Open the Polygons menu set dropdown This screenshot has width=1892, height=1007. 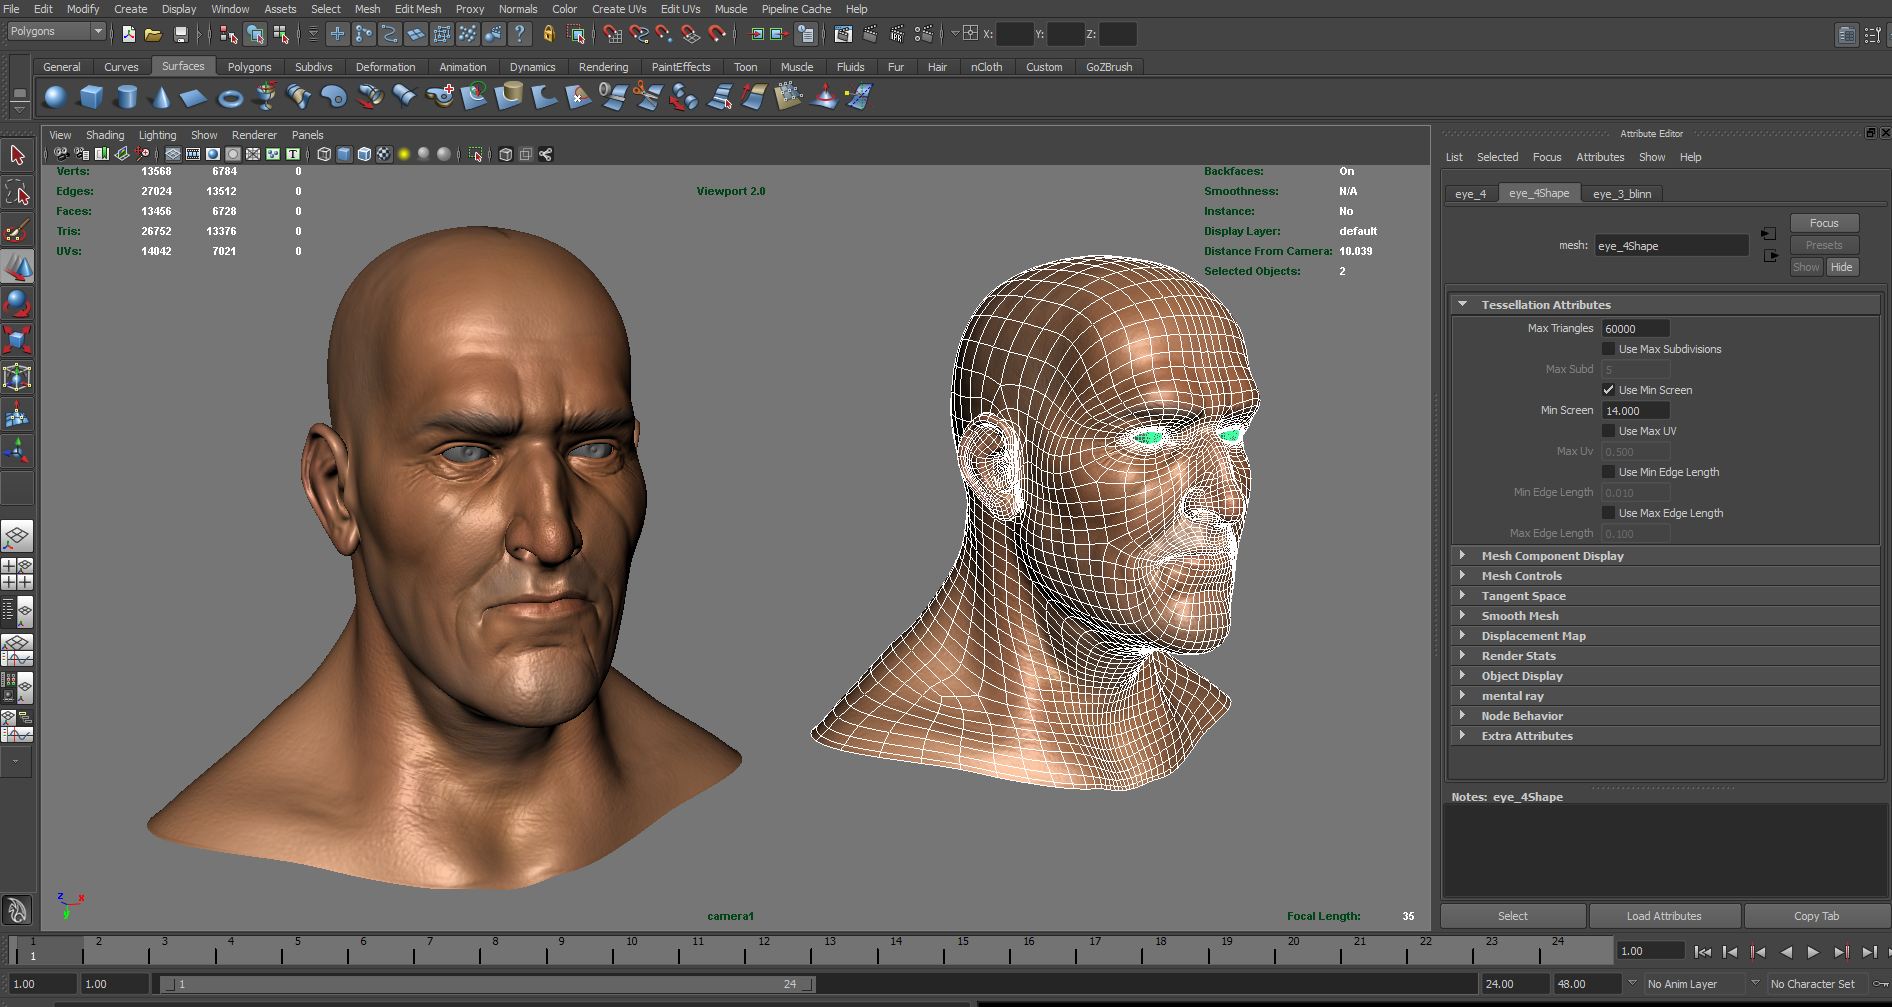pos(56,31)
